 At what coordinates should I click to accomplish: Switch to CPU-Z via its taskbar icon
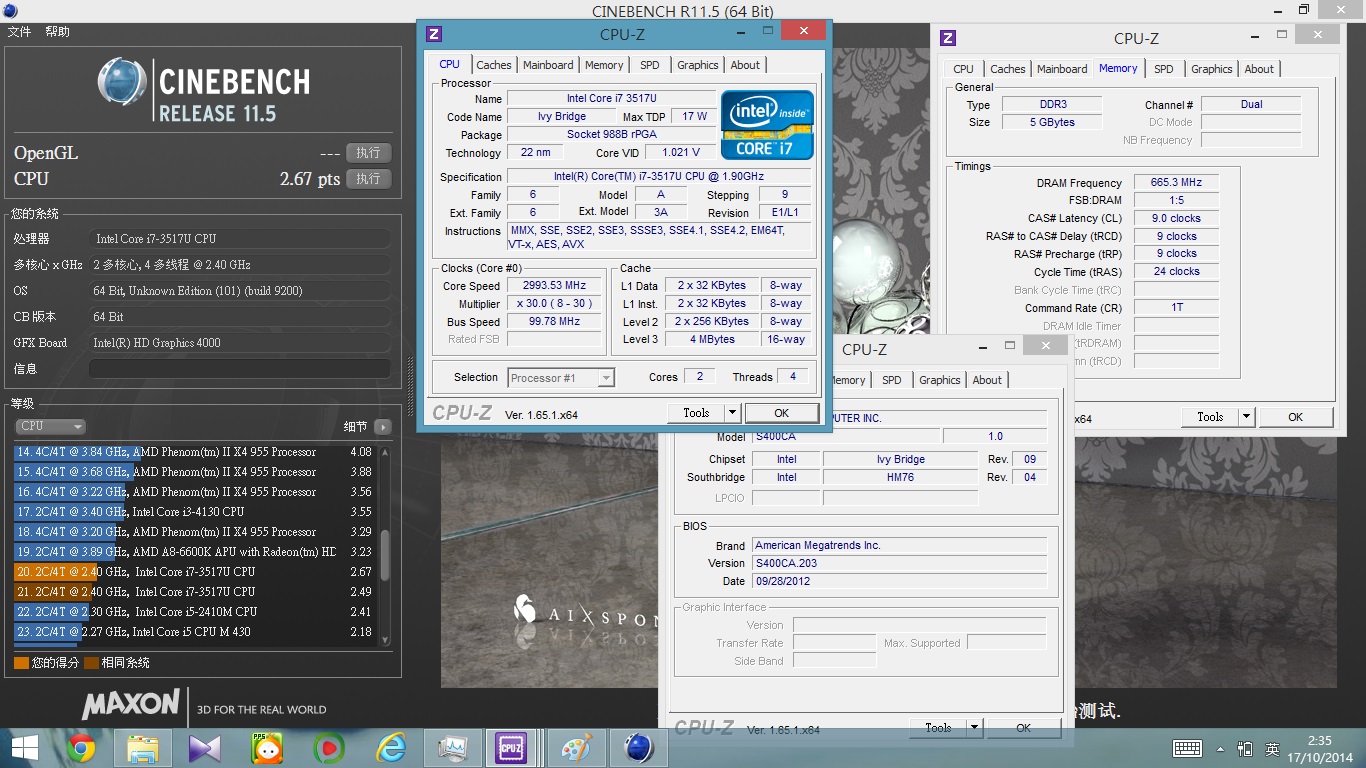coord(512,748)
